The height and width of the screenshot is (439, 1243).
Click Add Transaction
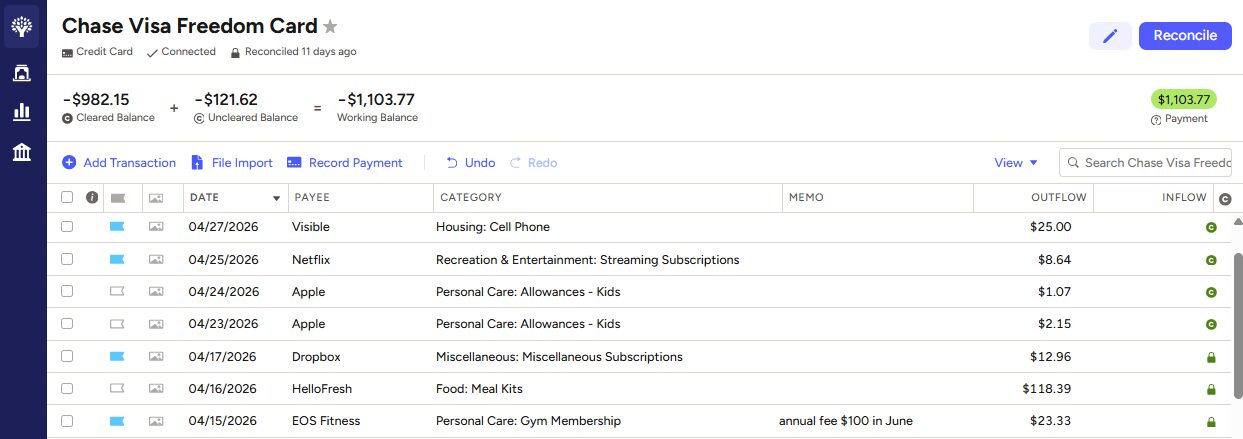click(x=119, y=162)
